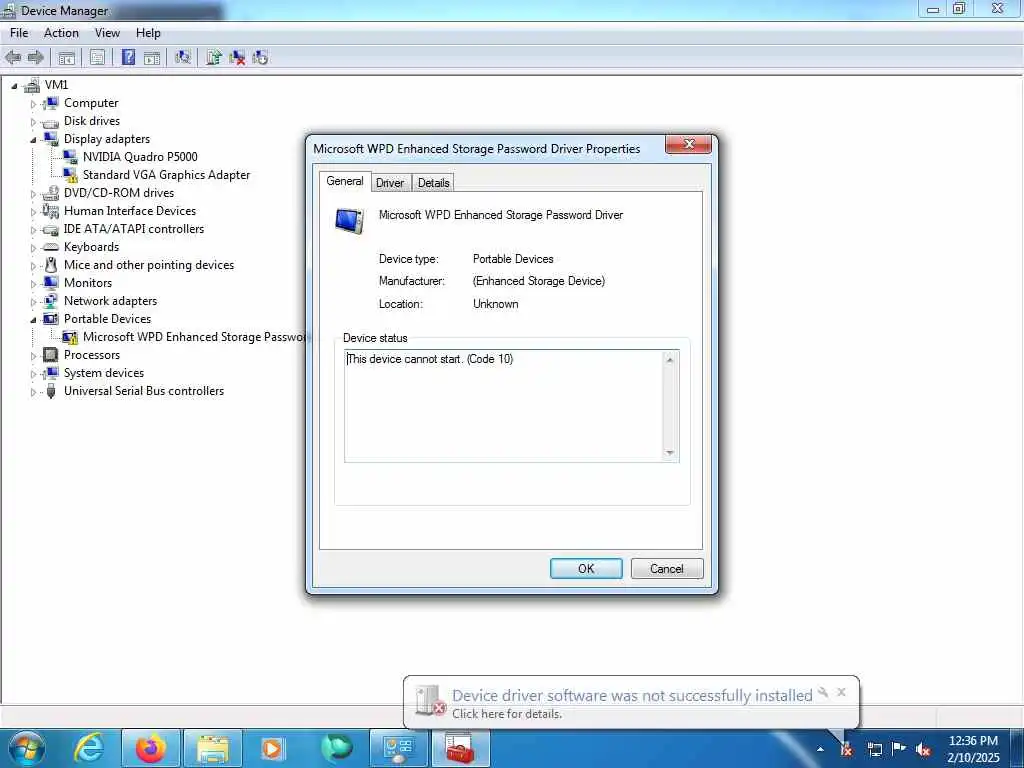Click 'Click here for details' in the balloon
1024x768 pixels.
point(507,714)
